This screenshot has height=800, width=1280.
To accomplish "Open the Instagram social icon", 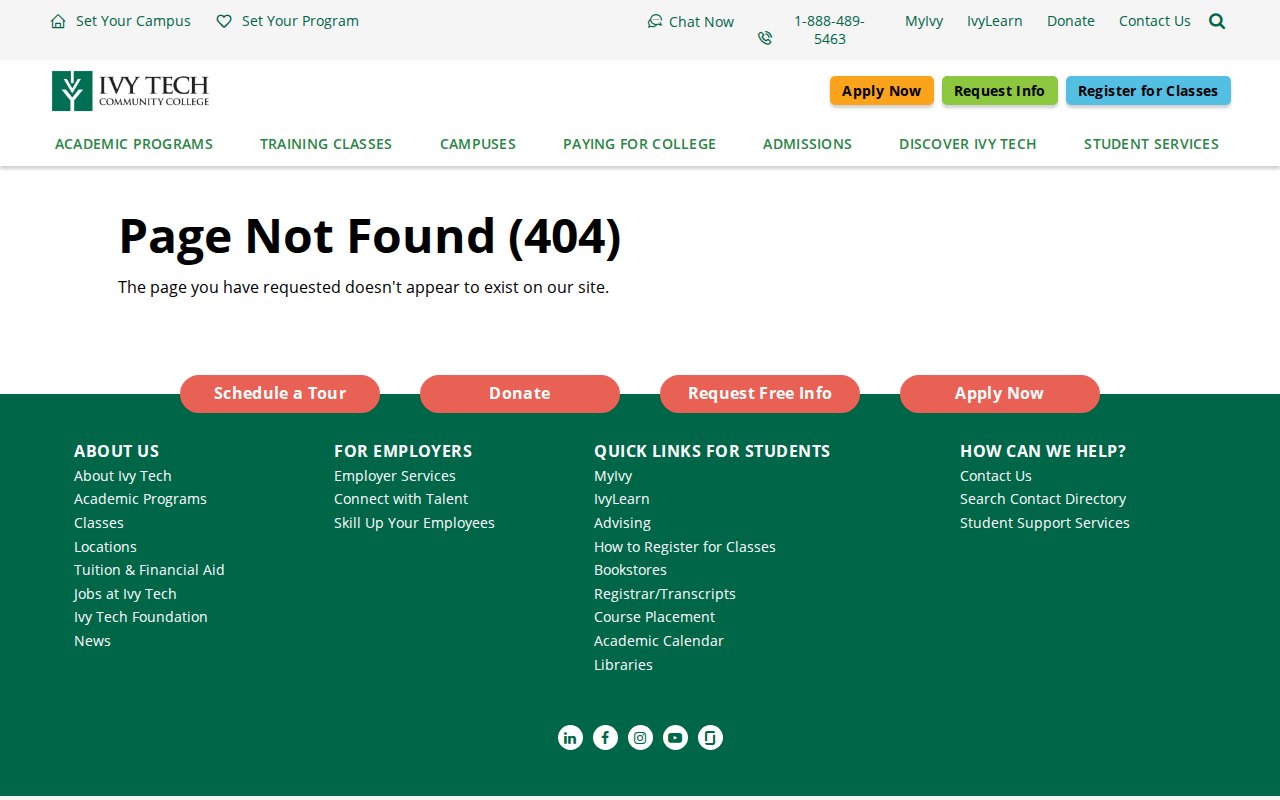I will point(640,738).
